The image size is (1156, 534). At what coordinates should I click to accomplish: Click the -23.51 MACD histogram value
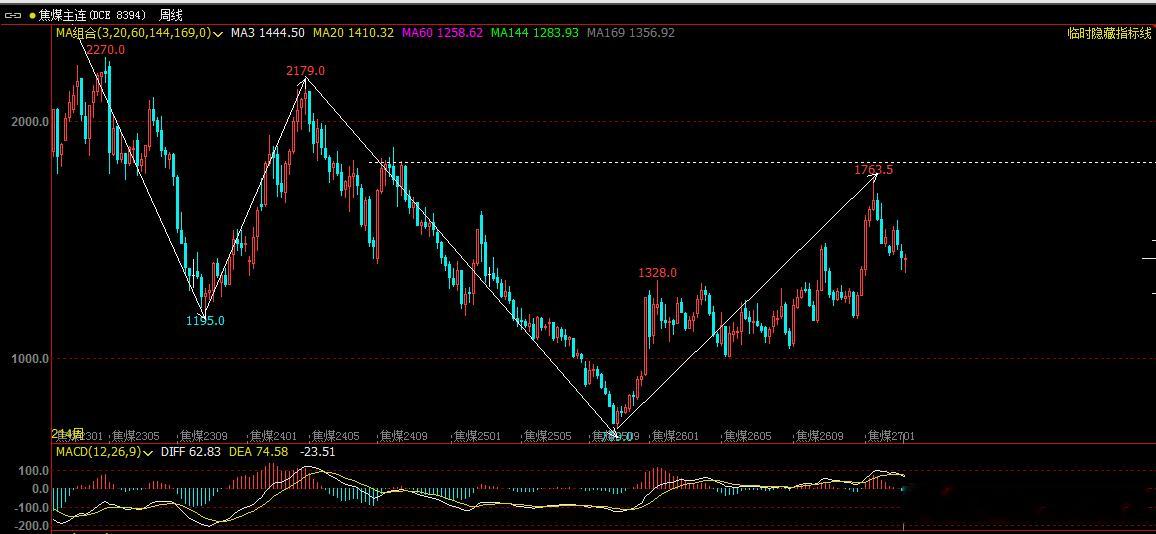pyautogui.click(x=316, y=452)
